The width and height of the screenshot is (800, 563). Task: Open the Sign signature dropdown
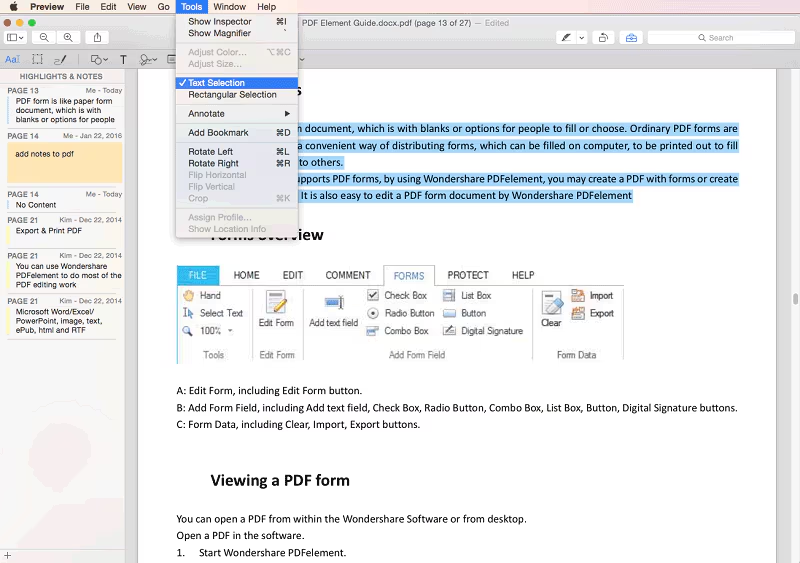pyautogui.click(x=148, y=60)
